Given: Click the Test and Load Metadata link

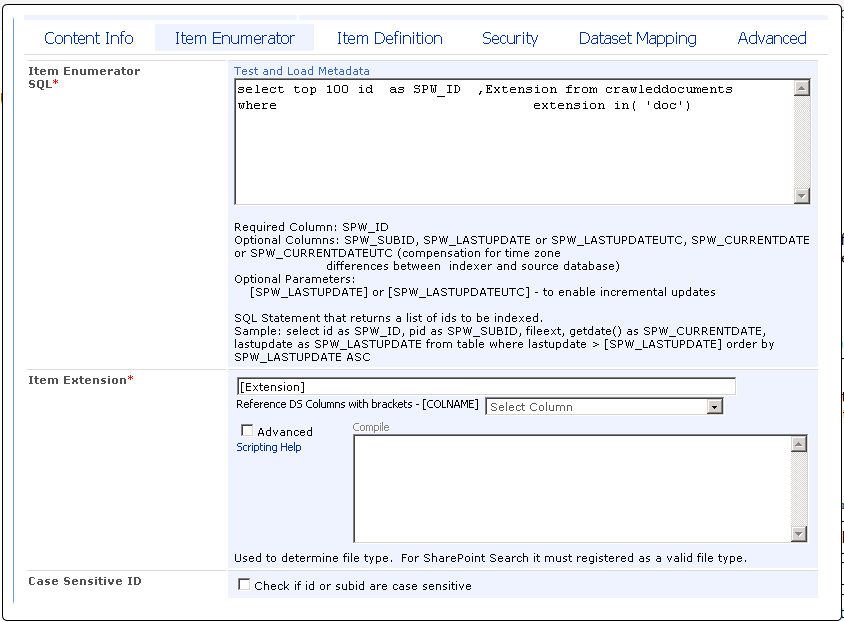Looking at the screenshot, I should [301, 71].
